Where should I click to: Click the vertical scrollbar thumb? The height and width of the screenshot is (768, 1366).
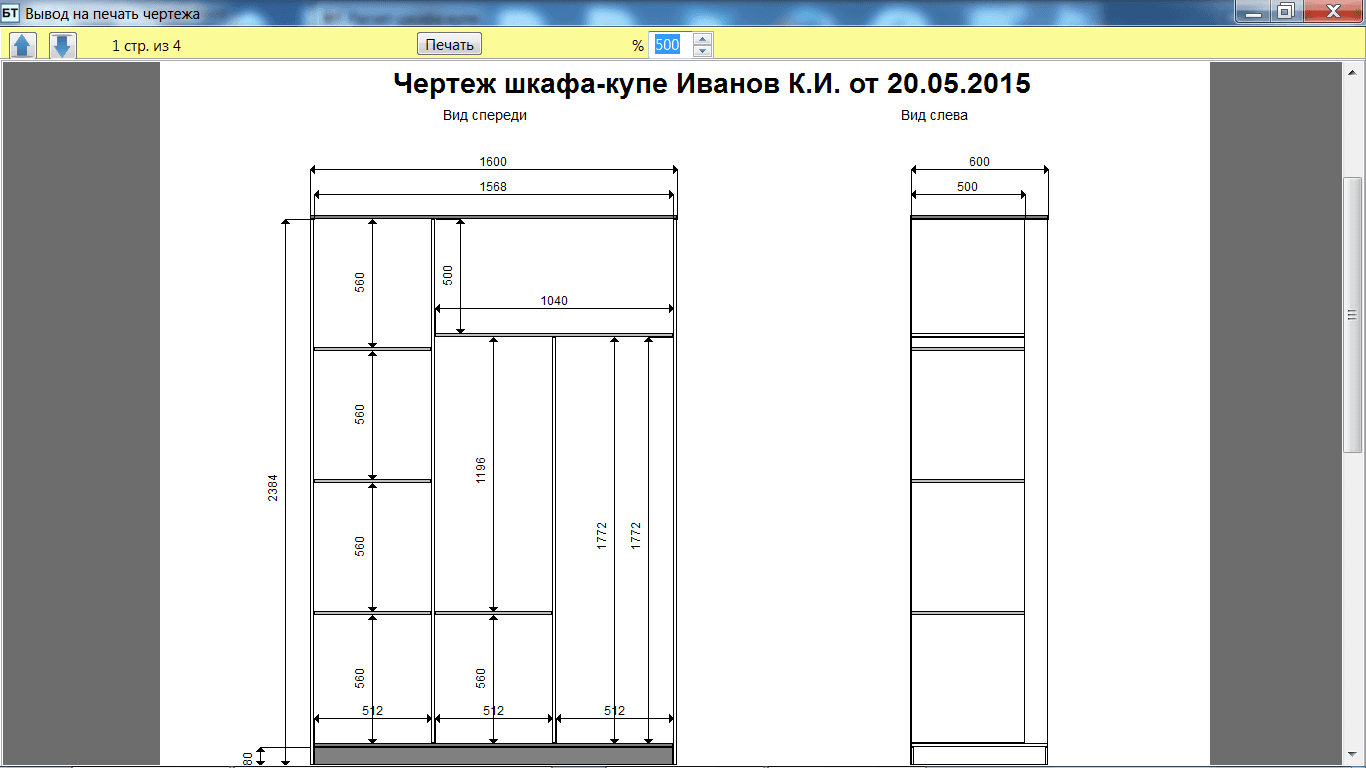[x=1353, y=315]
